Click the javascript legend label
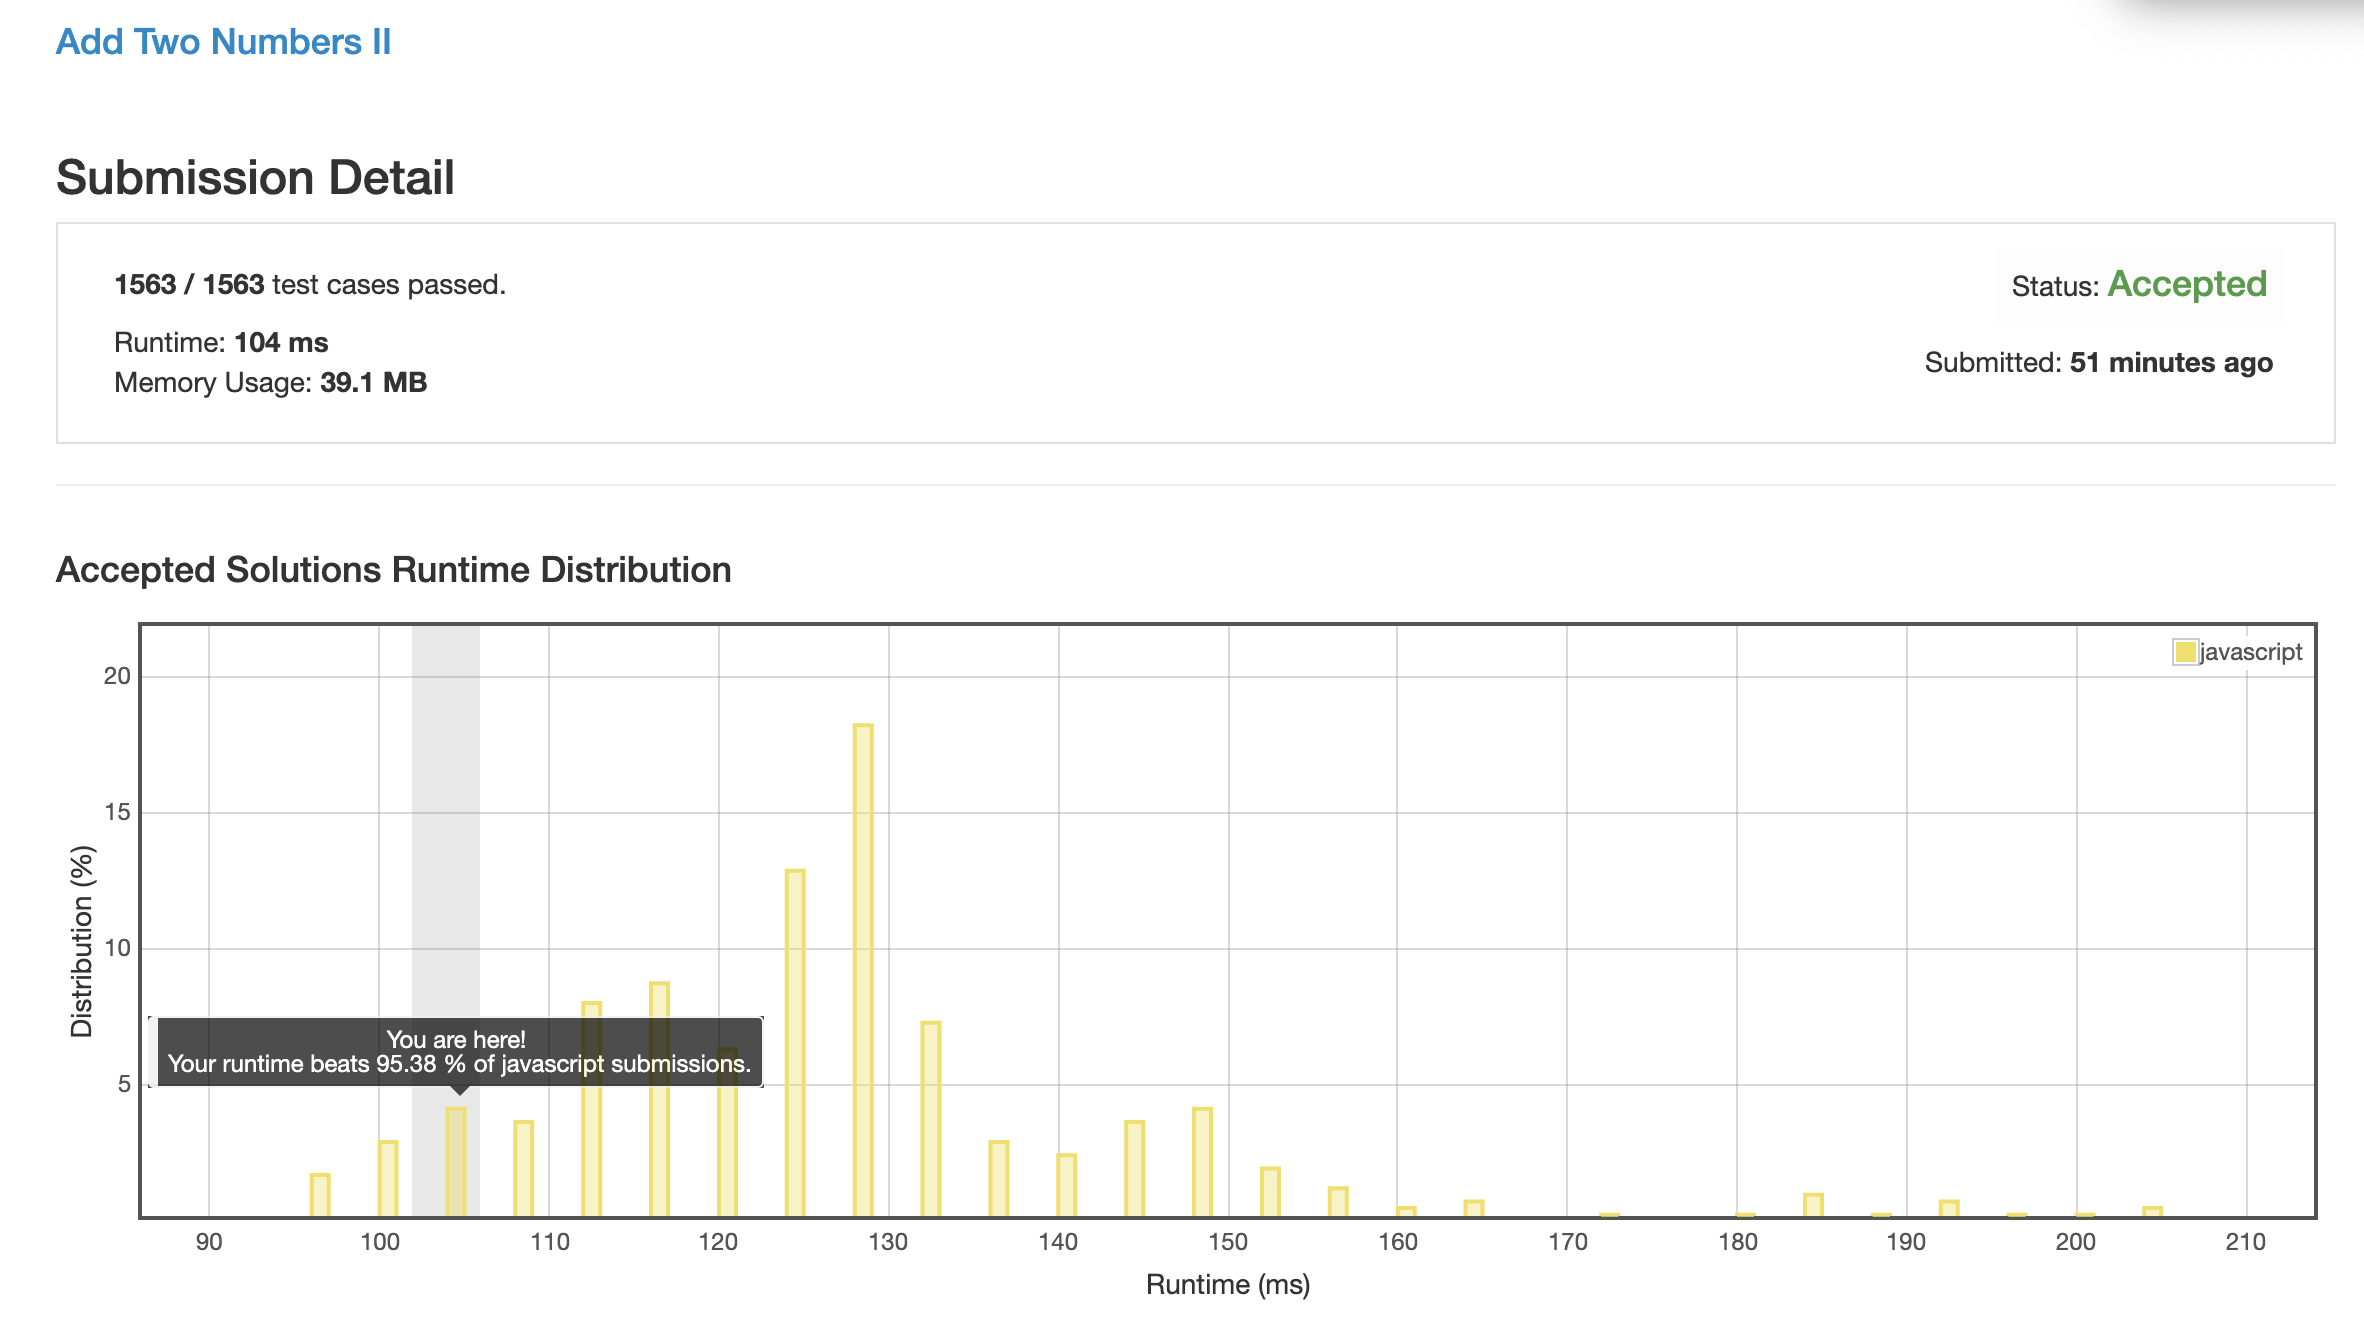This screenshot has height=1324, width=2364. (x=2251, y=652)
